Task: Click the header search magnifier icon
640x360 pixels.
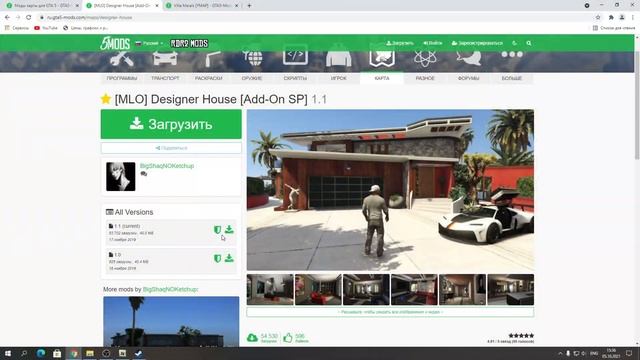Action: 529,43
